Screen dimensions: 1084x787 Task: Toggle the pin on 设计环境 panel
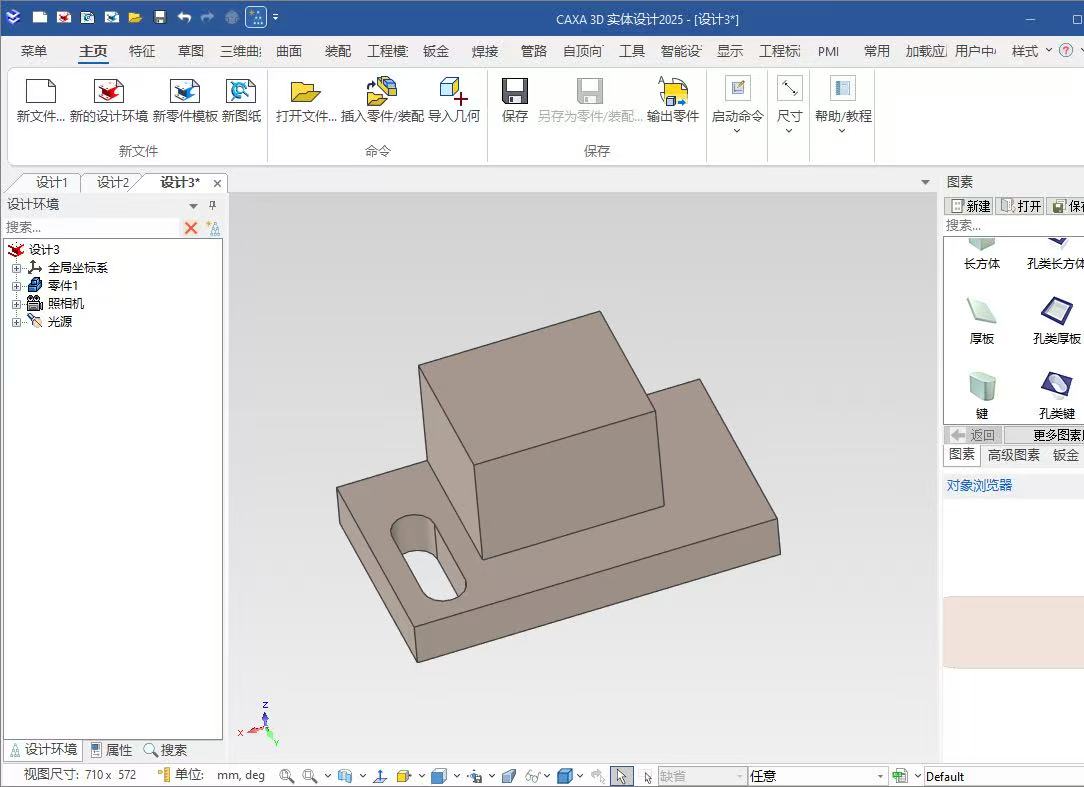212,205
